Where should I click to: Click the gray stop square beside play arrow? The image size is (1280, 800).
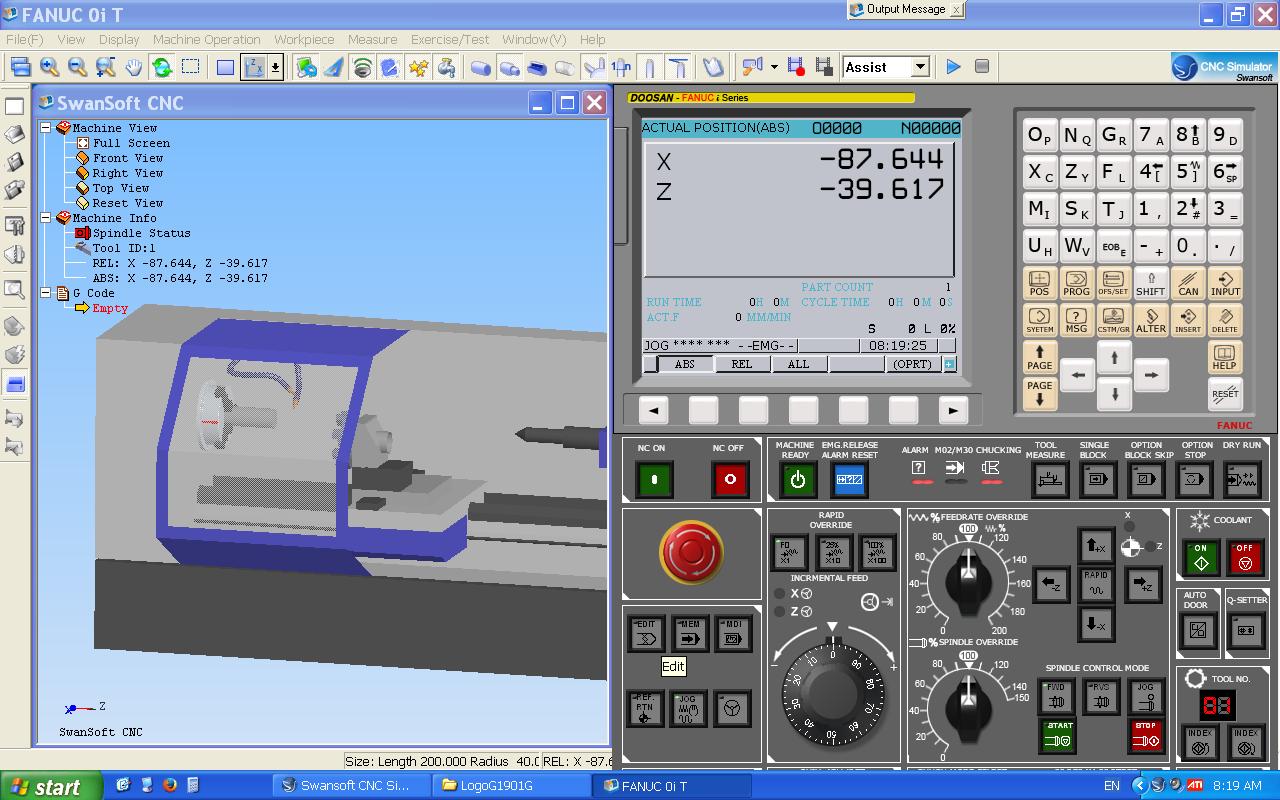coord(982,66)
